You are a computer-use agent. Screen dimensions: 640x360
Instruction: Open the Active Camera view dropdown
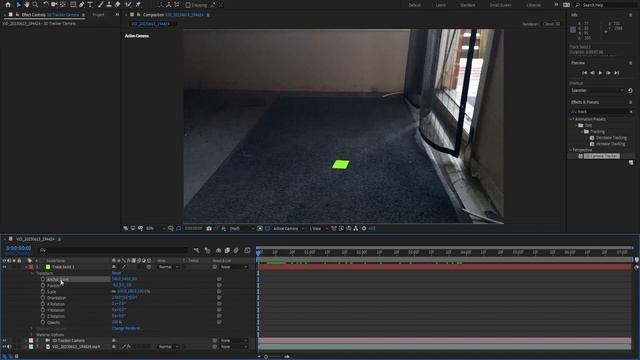tap(289, 229)
